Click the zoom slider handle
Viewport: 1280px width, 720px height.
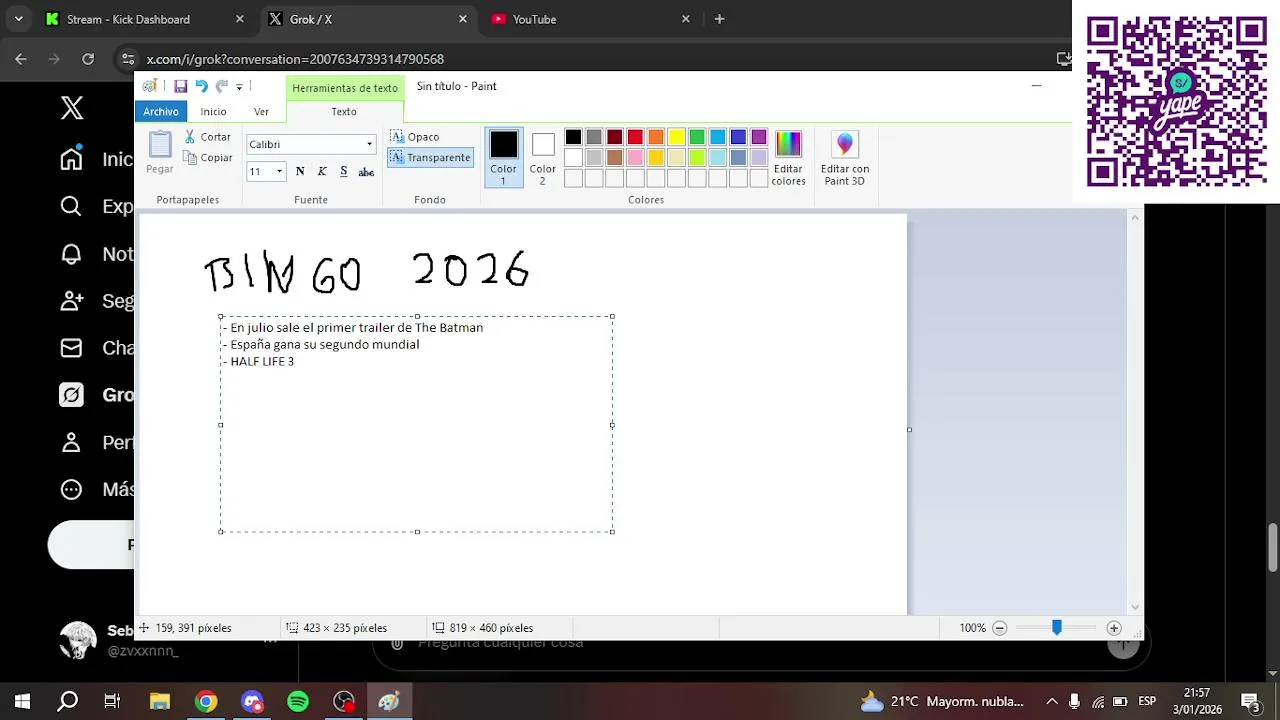pos(1056,627)
